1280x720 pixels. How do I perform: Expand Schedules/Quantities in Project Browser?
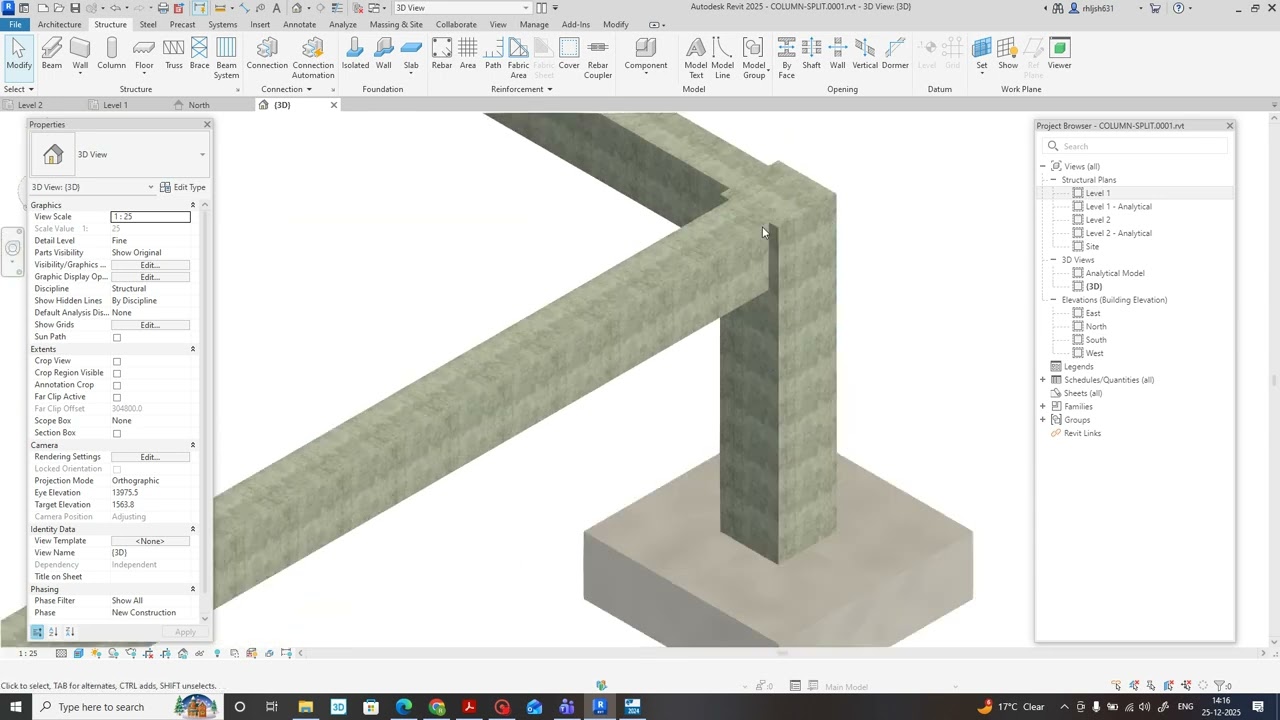coord(1043,380)
